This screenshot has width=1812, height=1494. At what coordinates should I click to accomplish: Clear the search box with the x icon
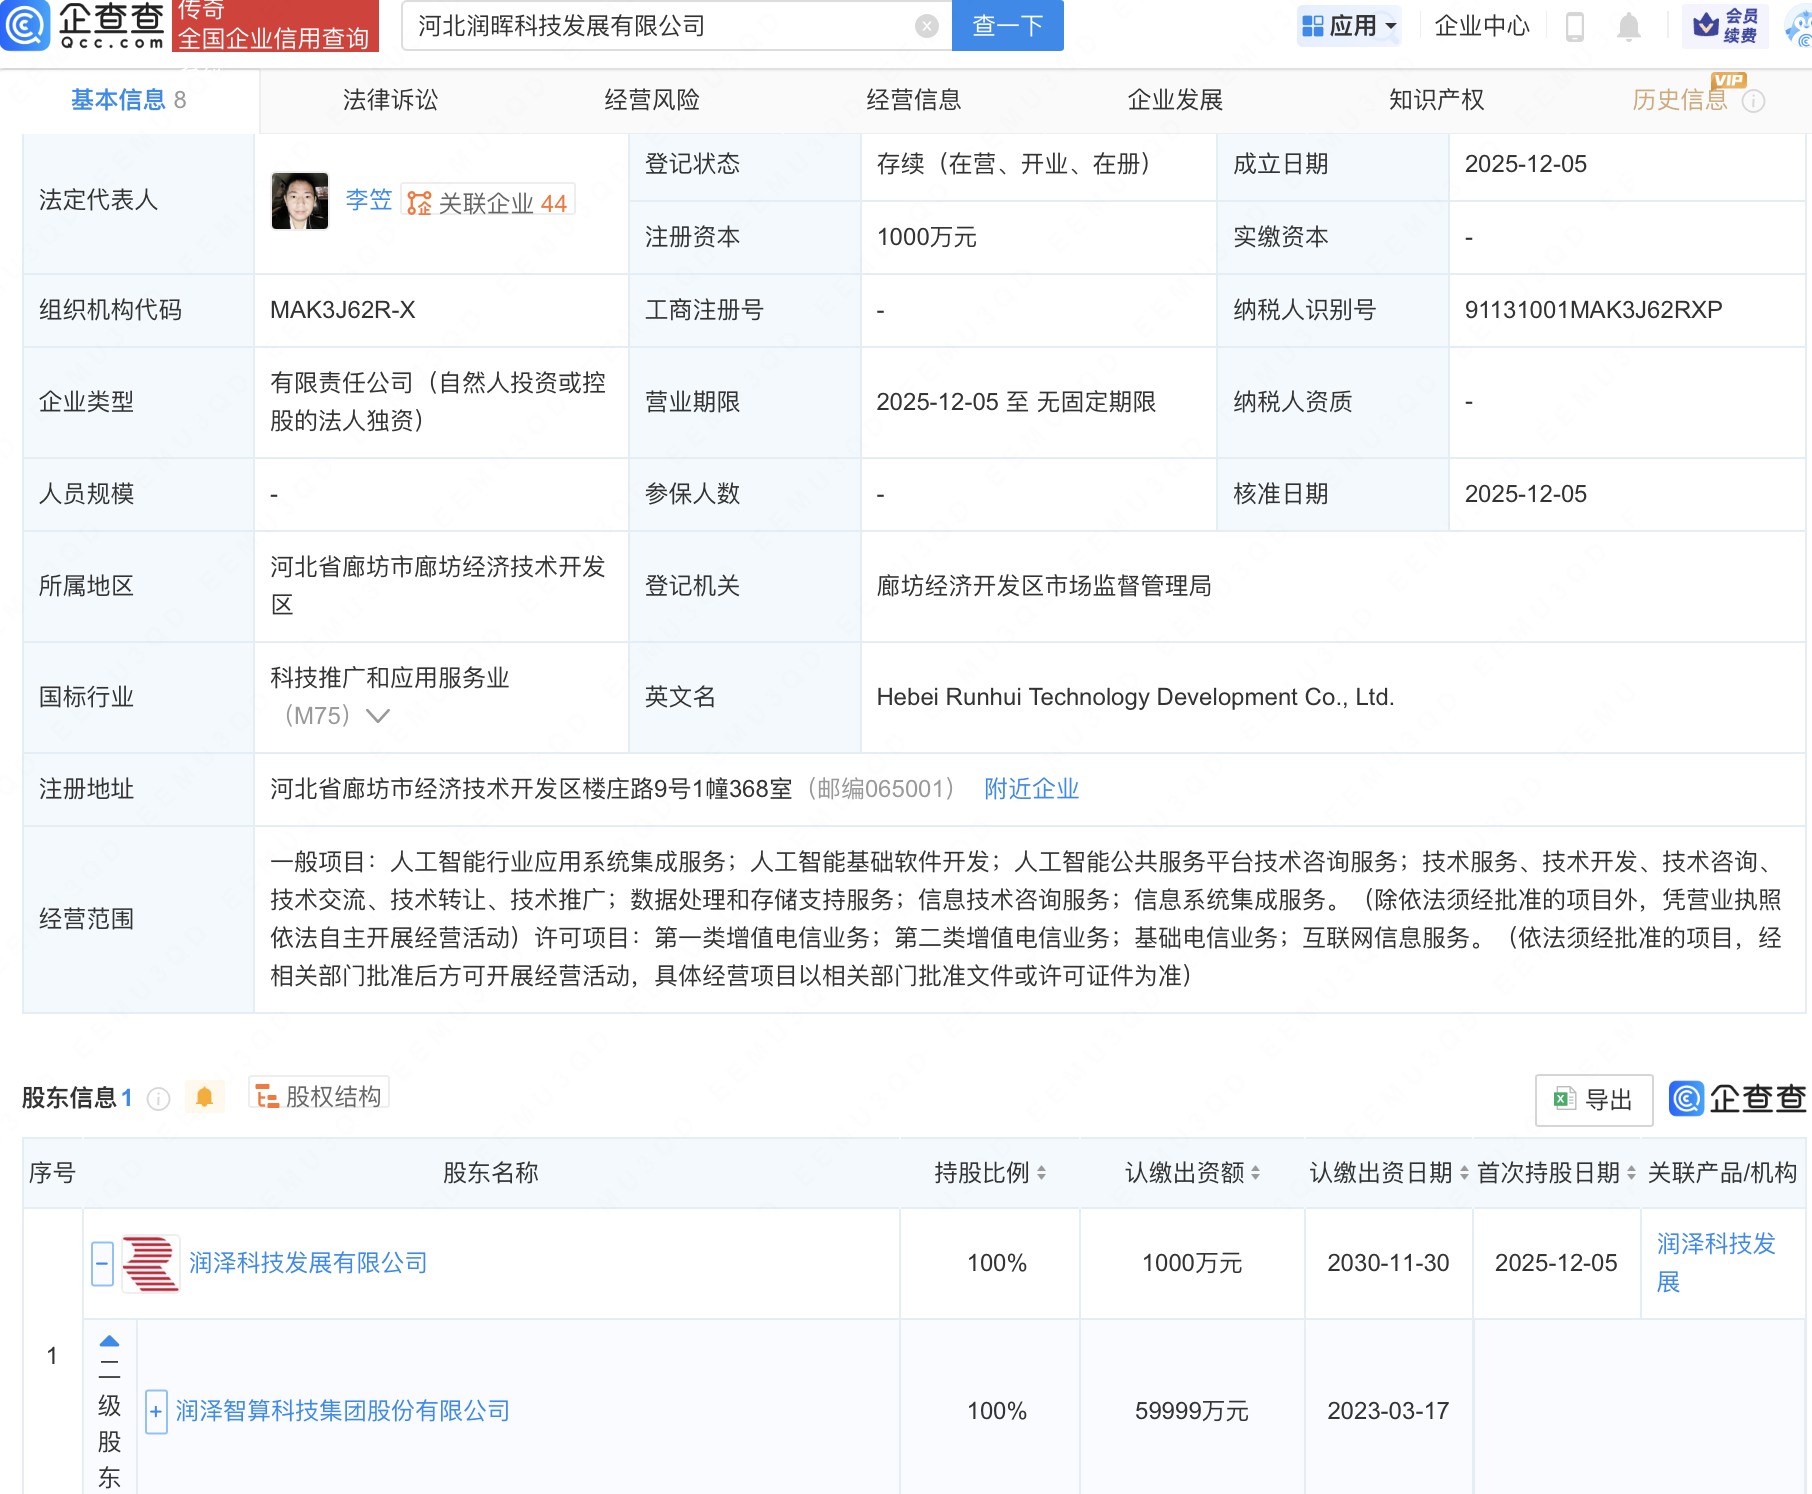pyautogui.click(x=928, y=26)
